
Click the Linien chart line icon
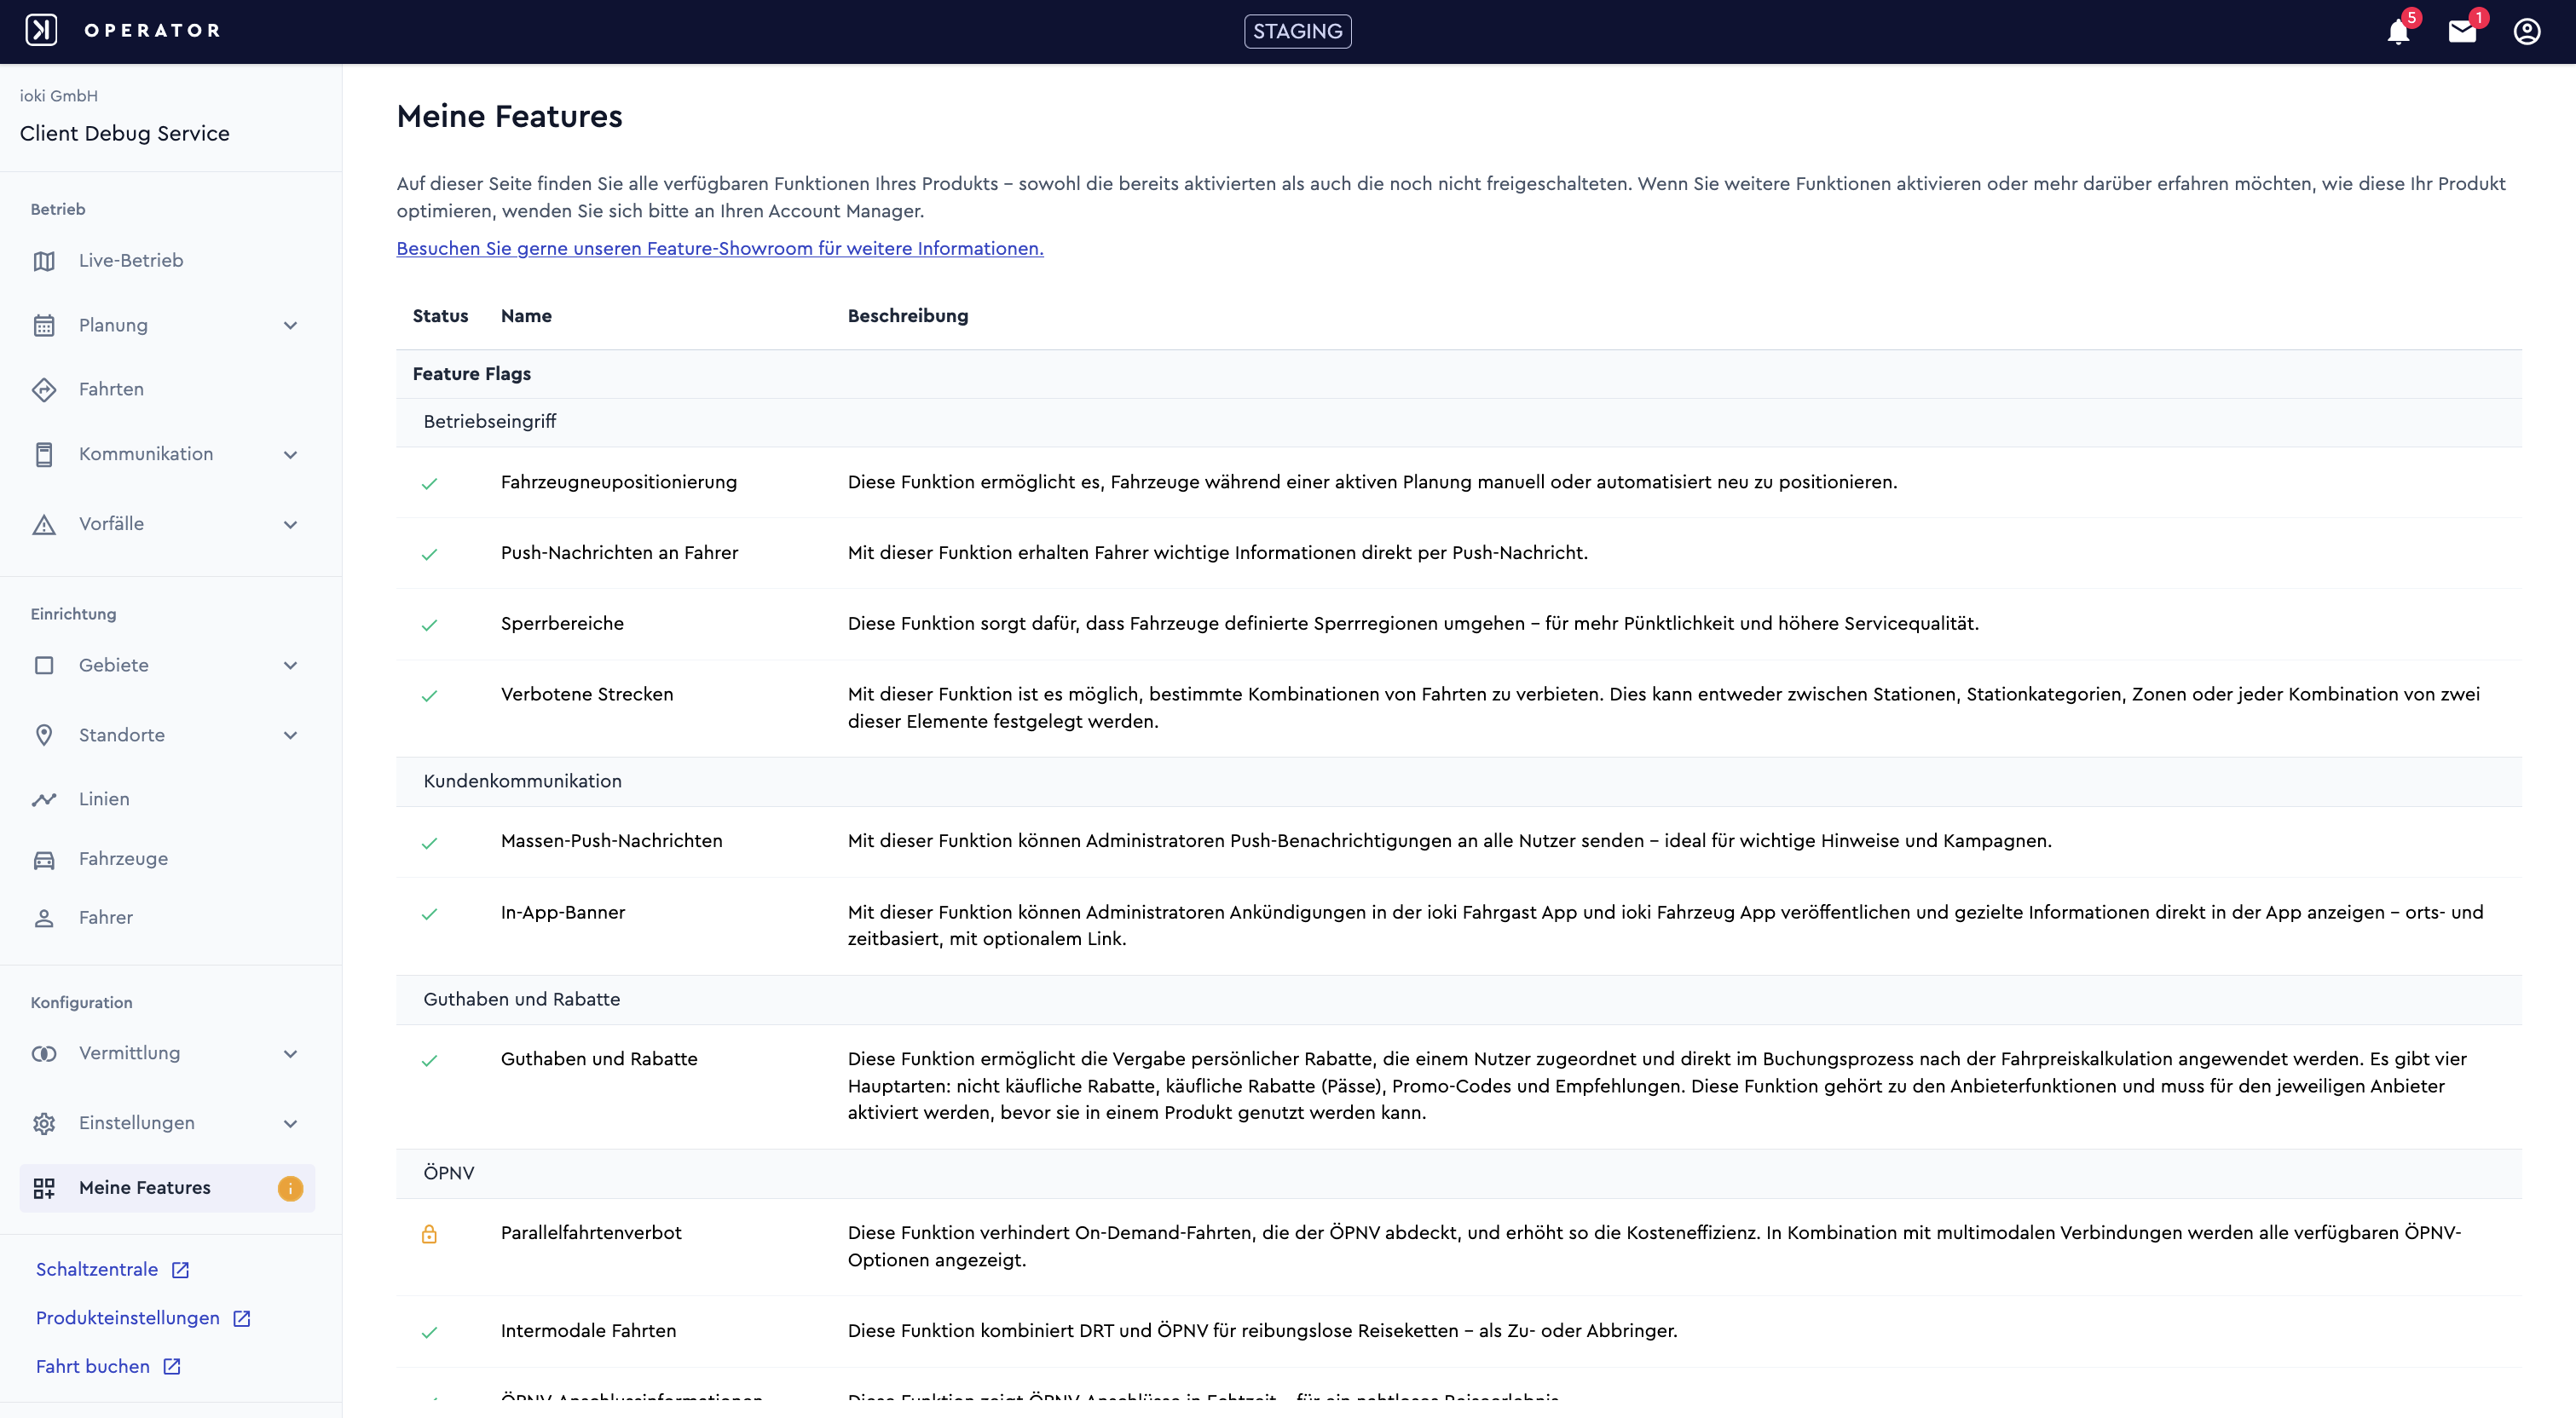(x=44, y=800)
